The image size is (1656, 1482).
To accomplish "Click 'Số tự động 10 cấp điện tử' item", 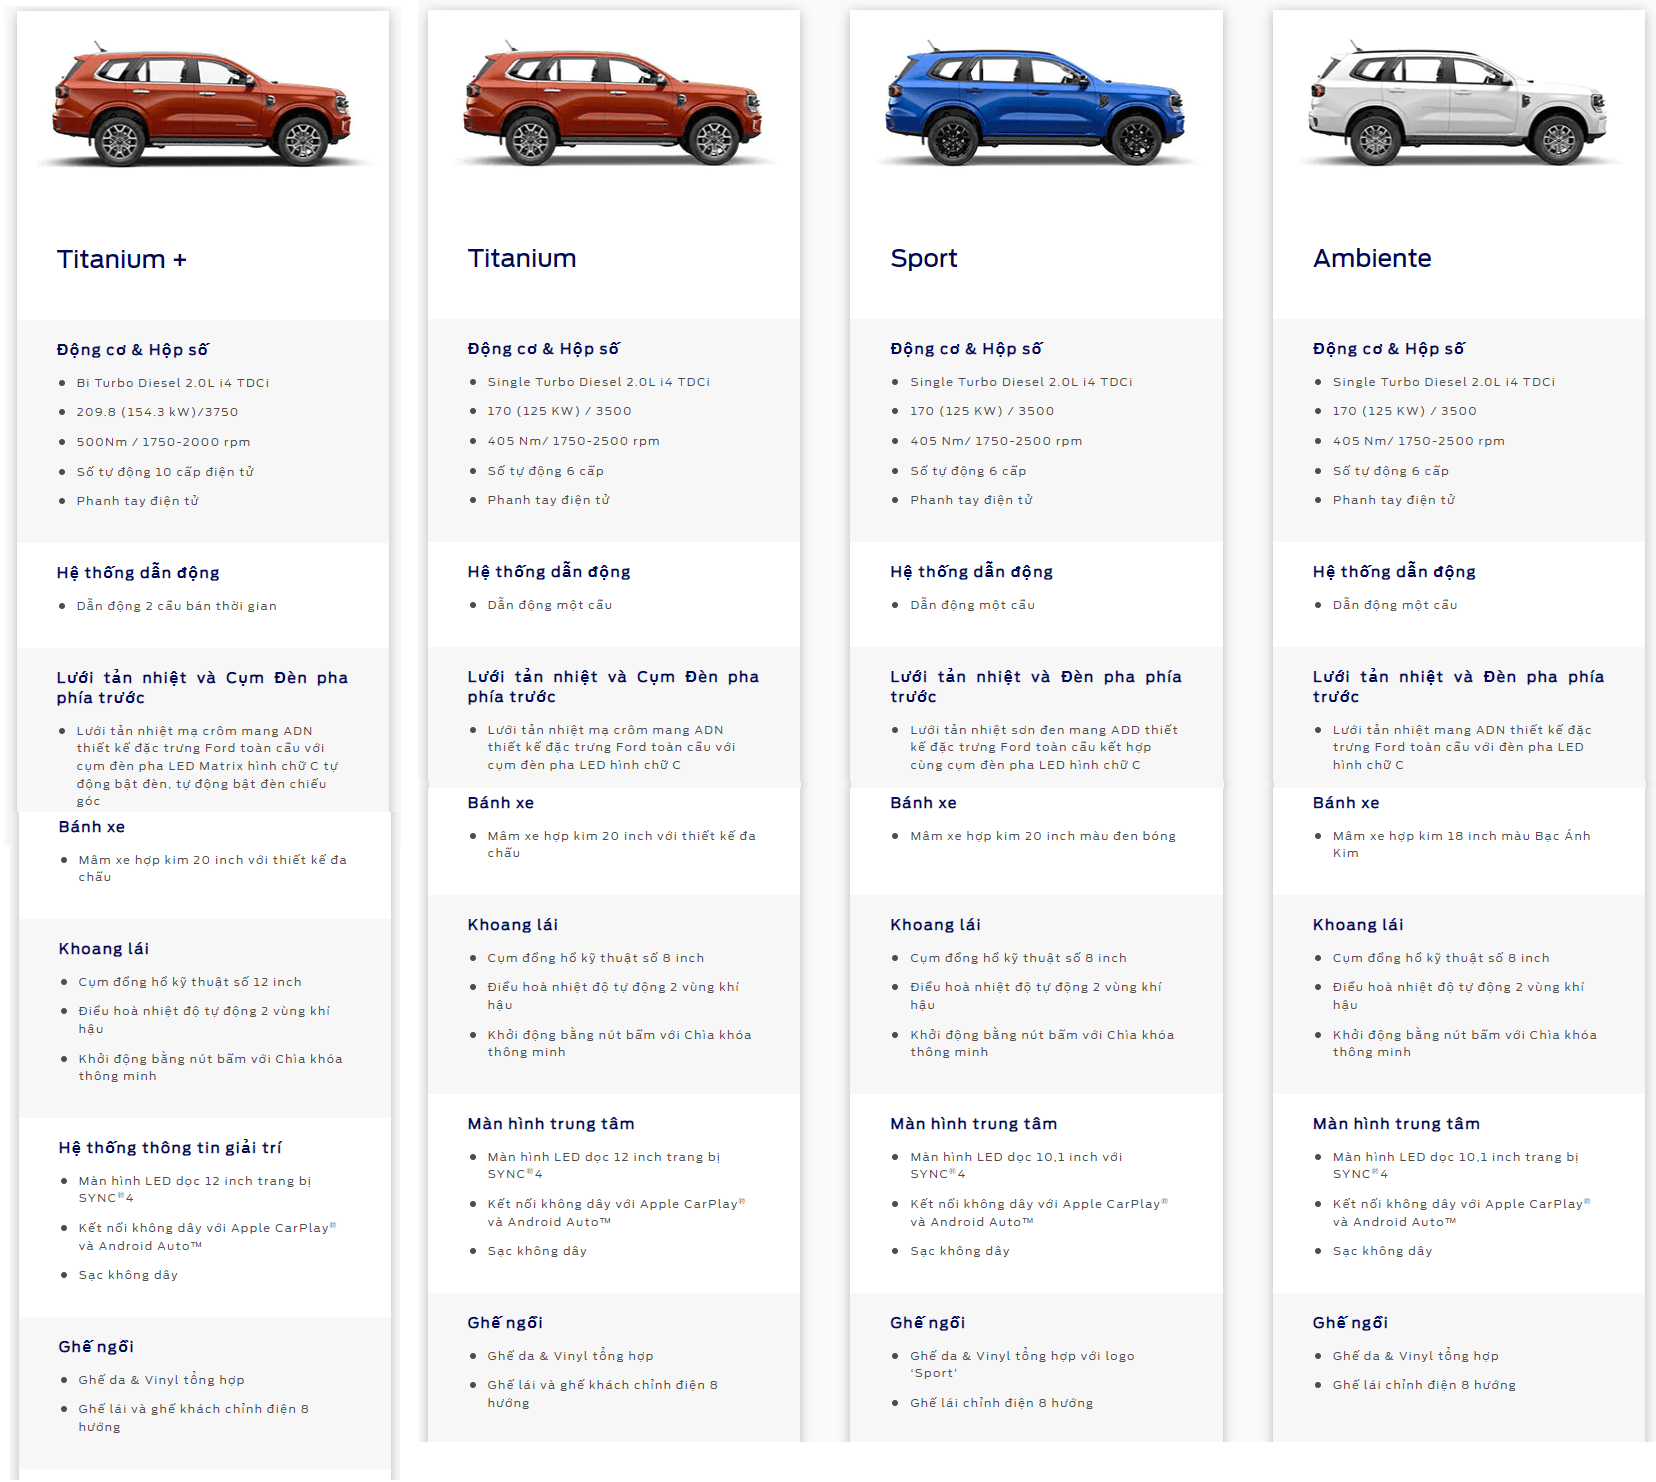I will pos(165,472).
